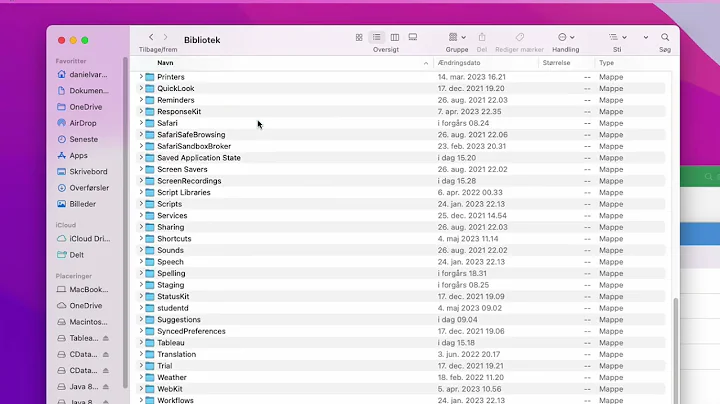
Task: Sort by the Ændringsdato column header
Action: point(459,63)
